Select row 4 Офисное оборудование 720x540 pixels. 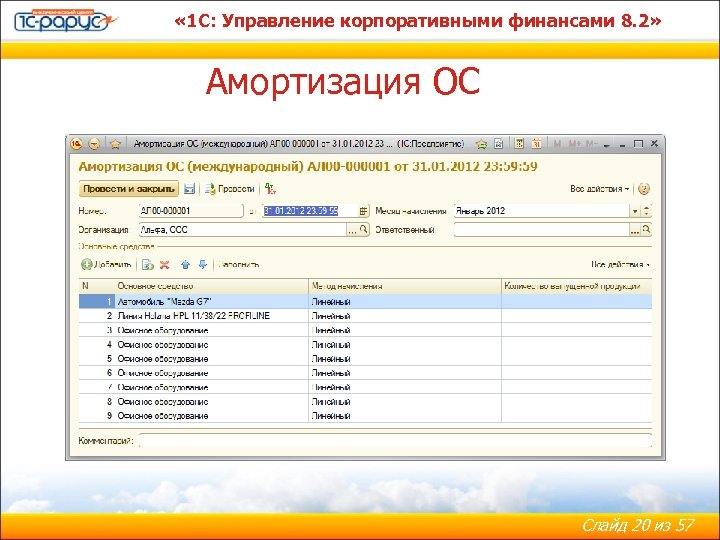[365, 344]
